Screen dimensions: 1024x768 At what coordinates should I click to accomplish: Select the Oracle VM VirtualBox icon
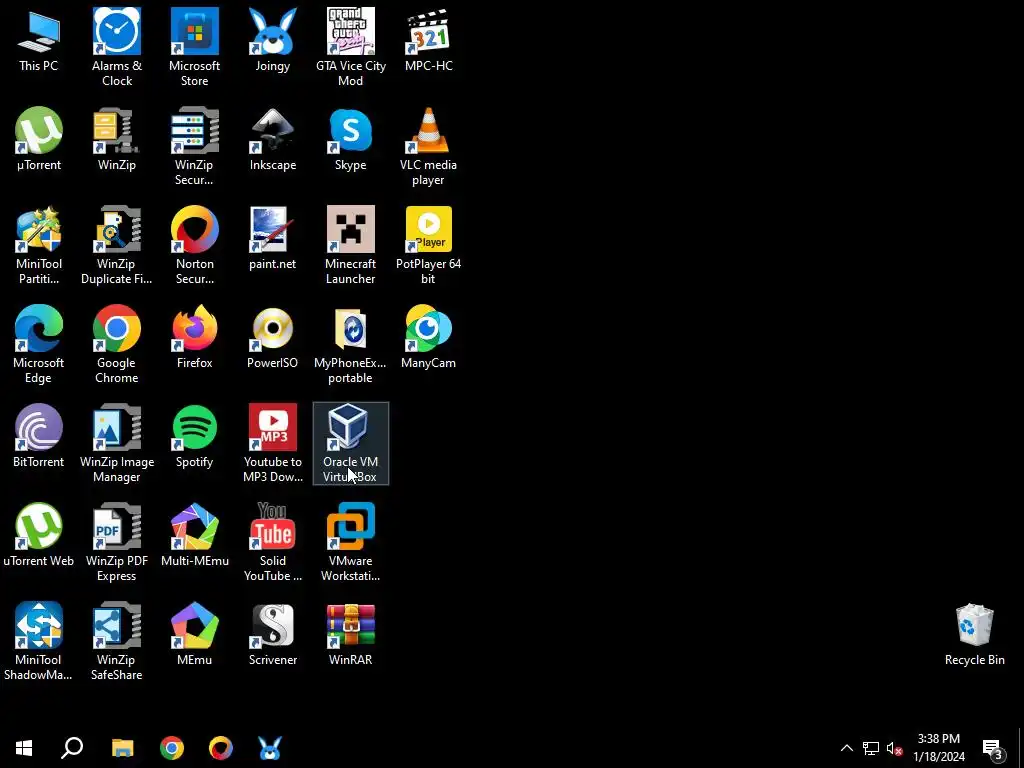(x=351, y=443)
